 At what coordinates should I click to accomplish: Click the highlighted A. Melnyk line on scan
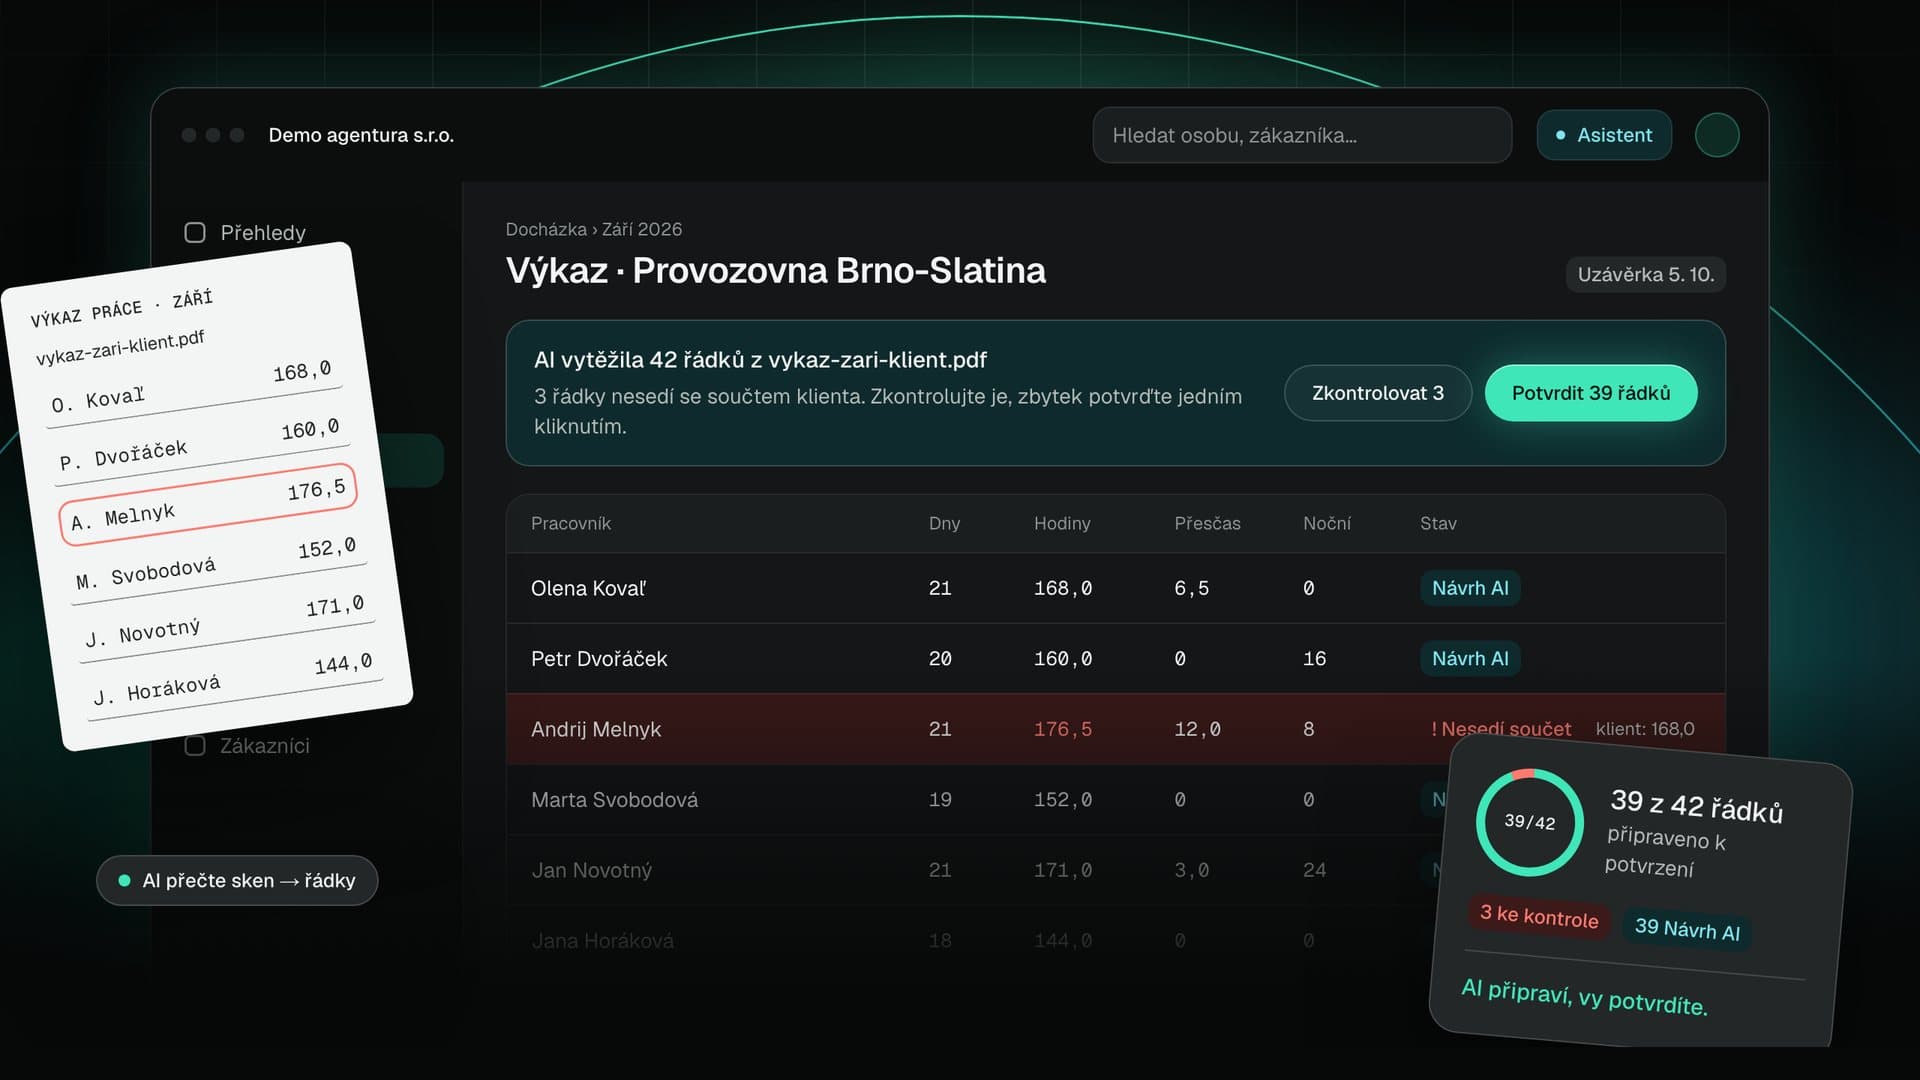[x=208, y=504]
